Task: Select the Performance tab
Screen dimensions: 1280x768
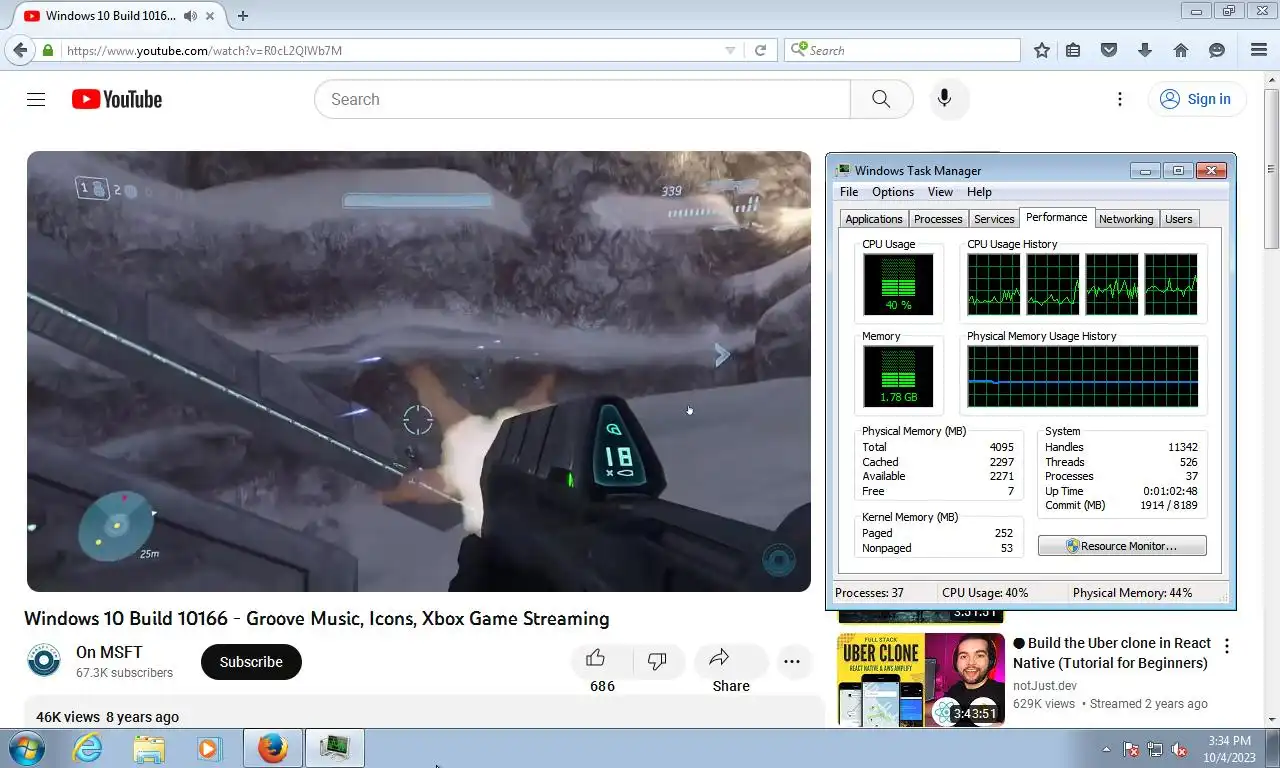Action: [x=1057, y=217]
